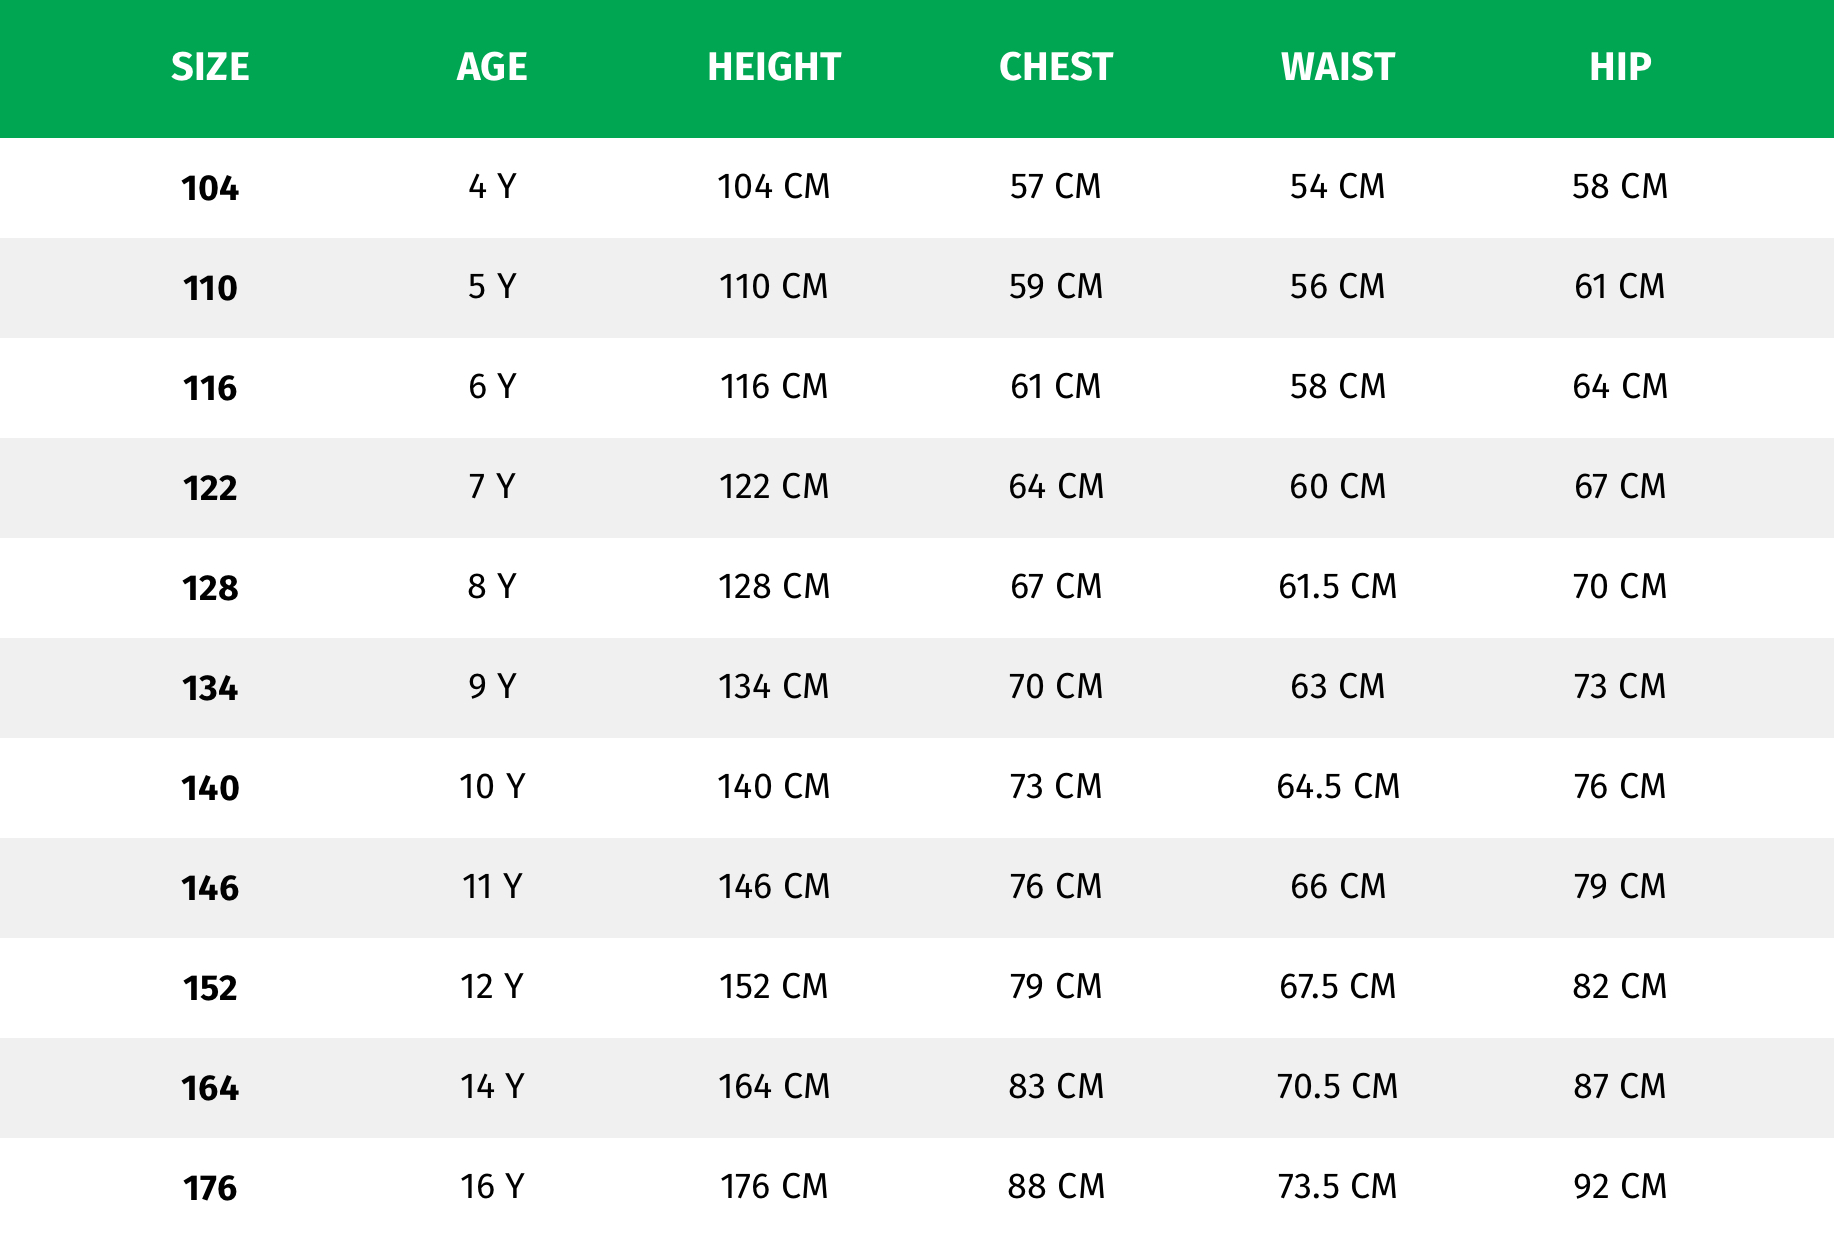Select the bold size 122 cell

point(210,488)
